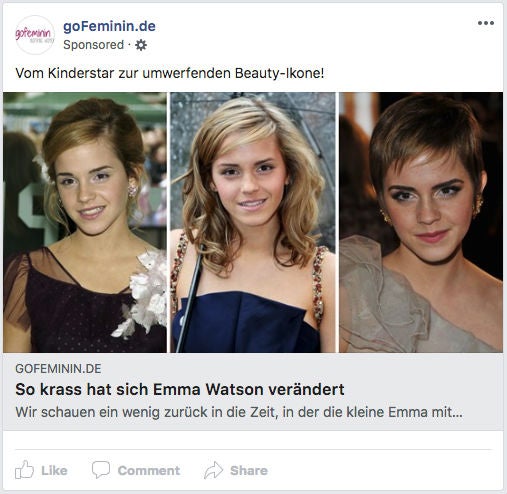The height and width of the screenshot is (494, 507).
Task: Click the Like button label
Action: point(54,470)
